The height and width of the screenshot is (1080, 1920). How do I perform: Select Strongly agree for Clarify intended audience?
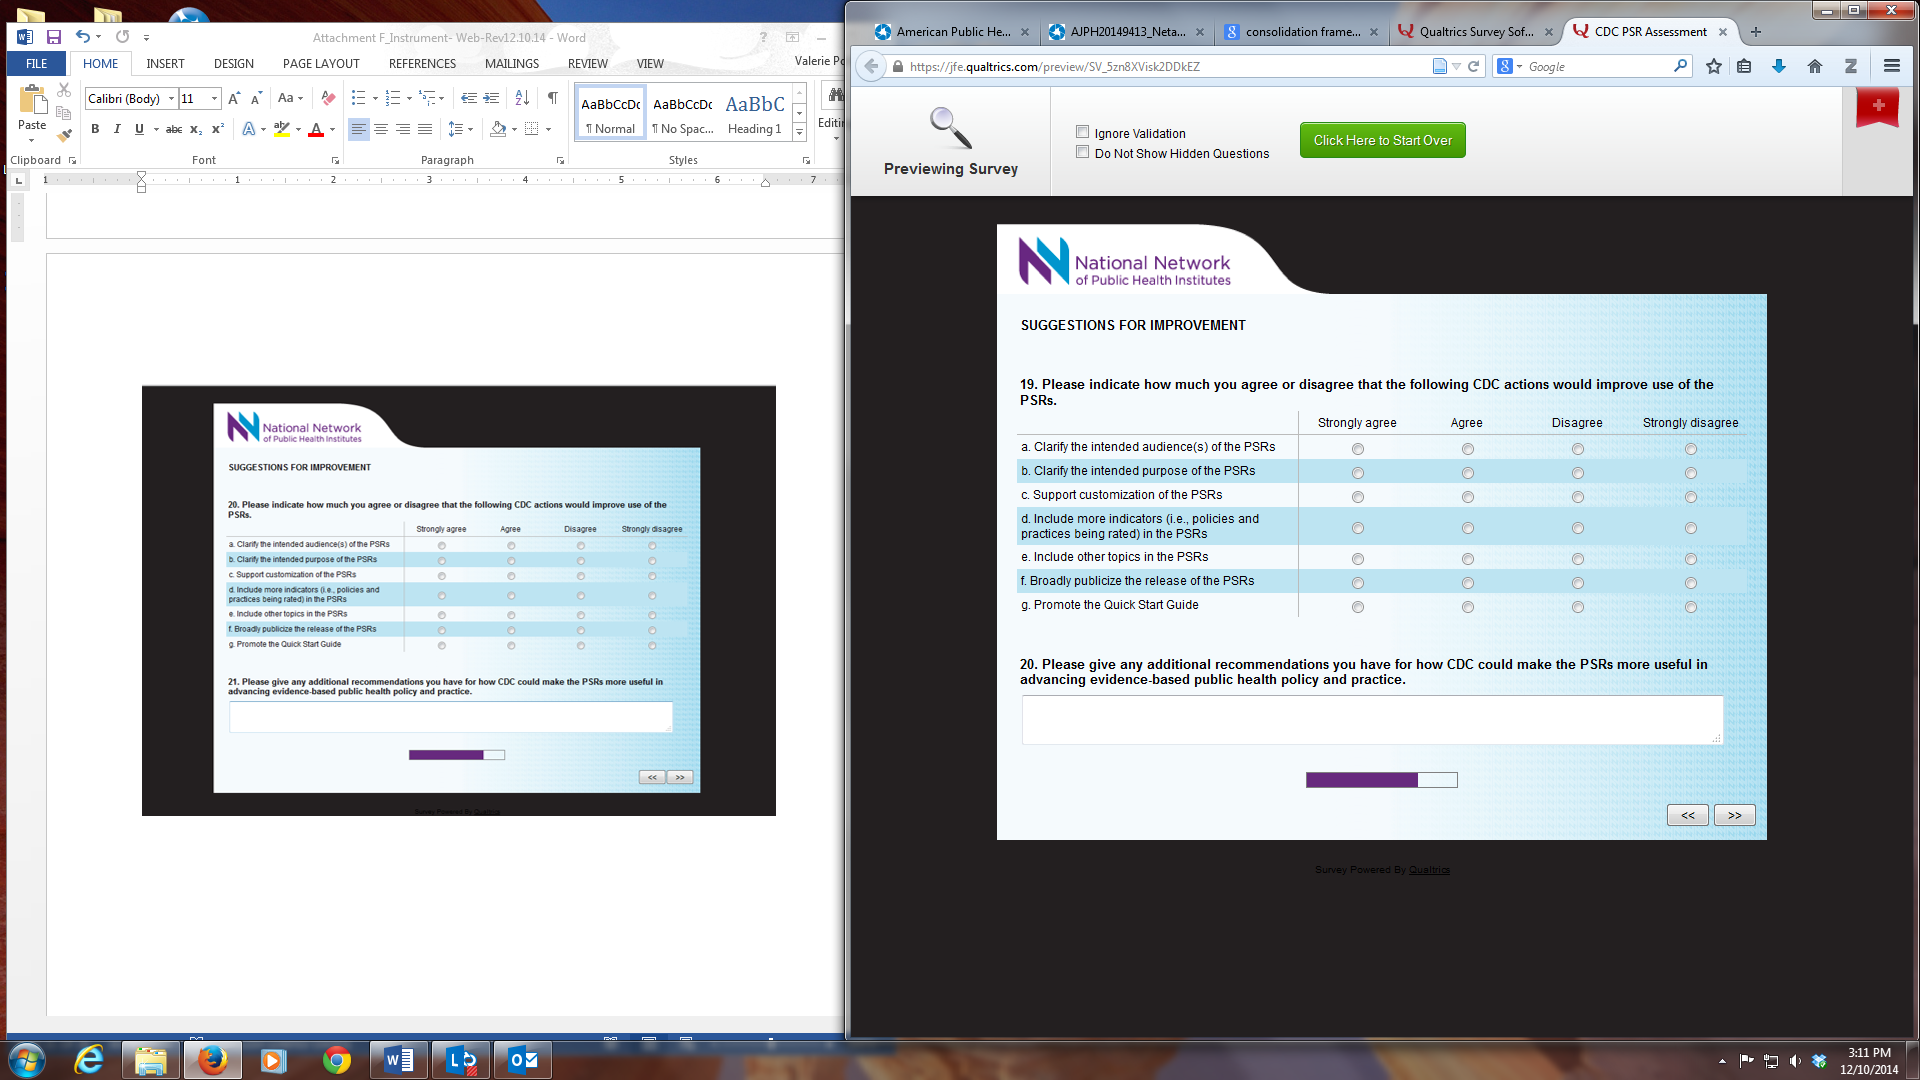coord(1357,449)
